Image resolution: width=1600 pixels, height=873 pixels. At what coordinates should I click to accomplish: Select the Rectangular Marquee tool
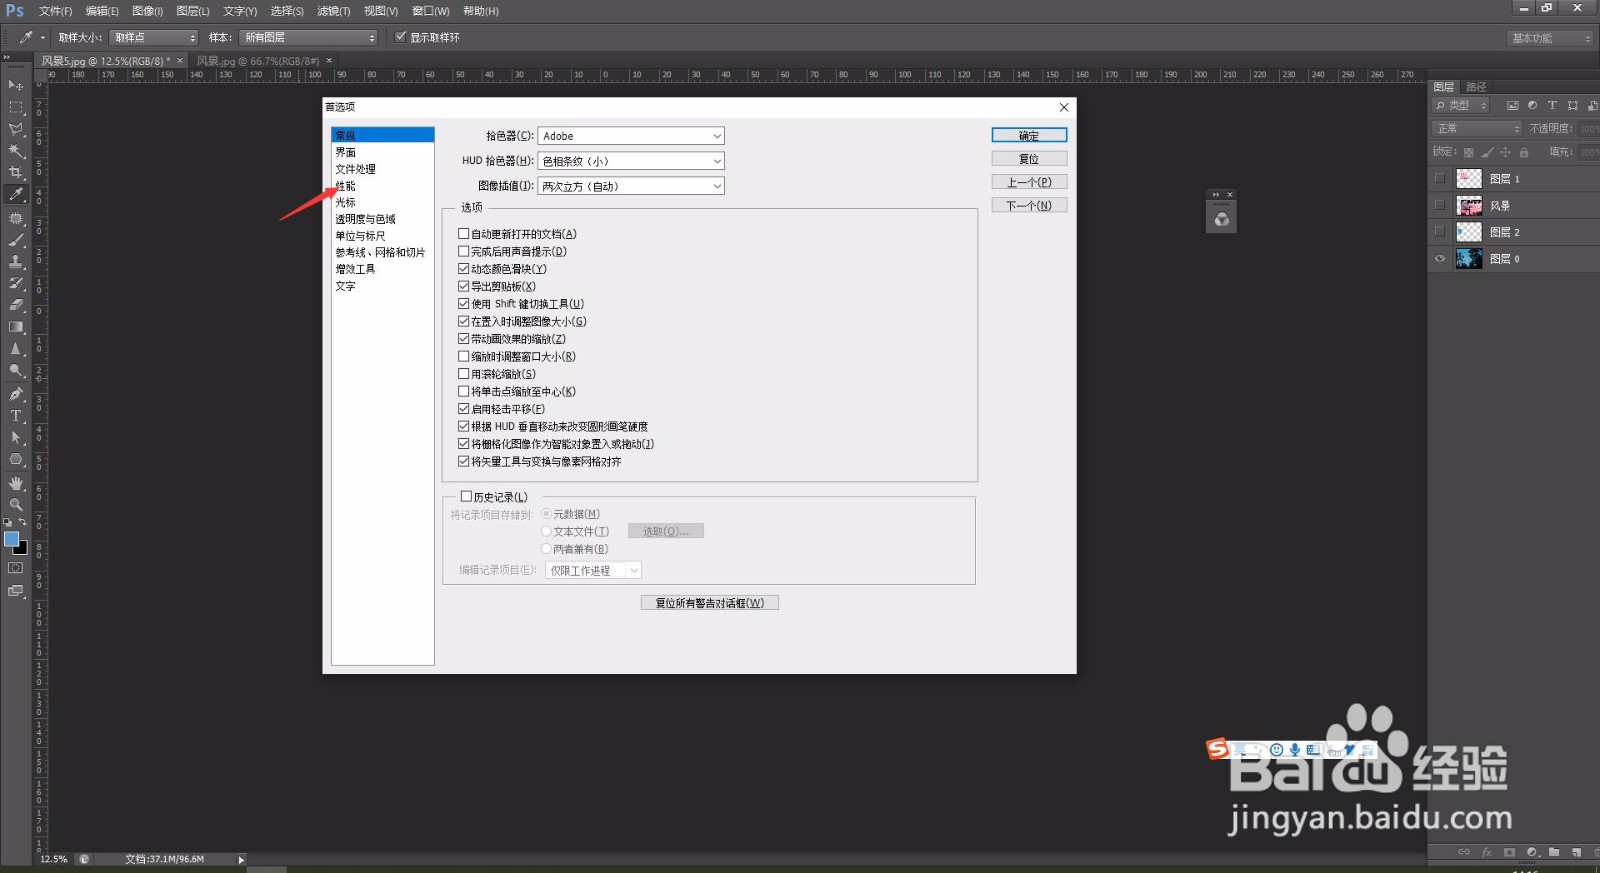tap(16, 107)
